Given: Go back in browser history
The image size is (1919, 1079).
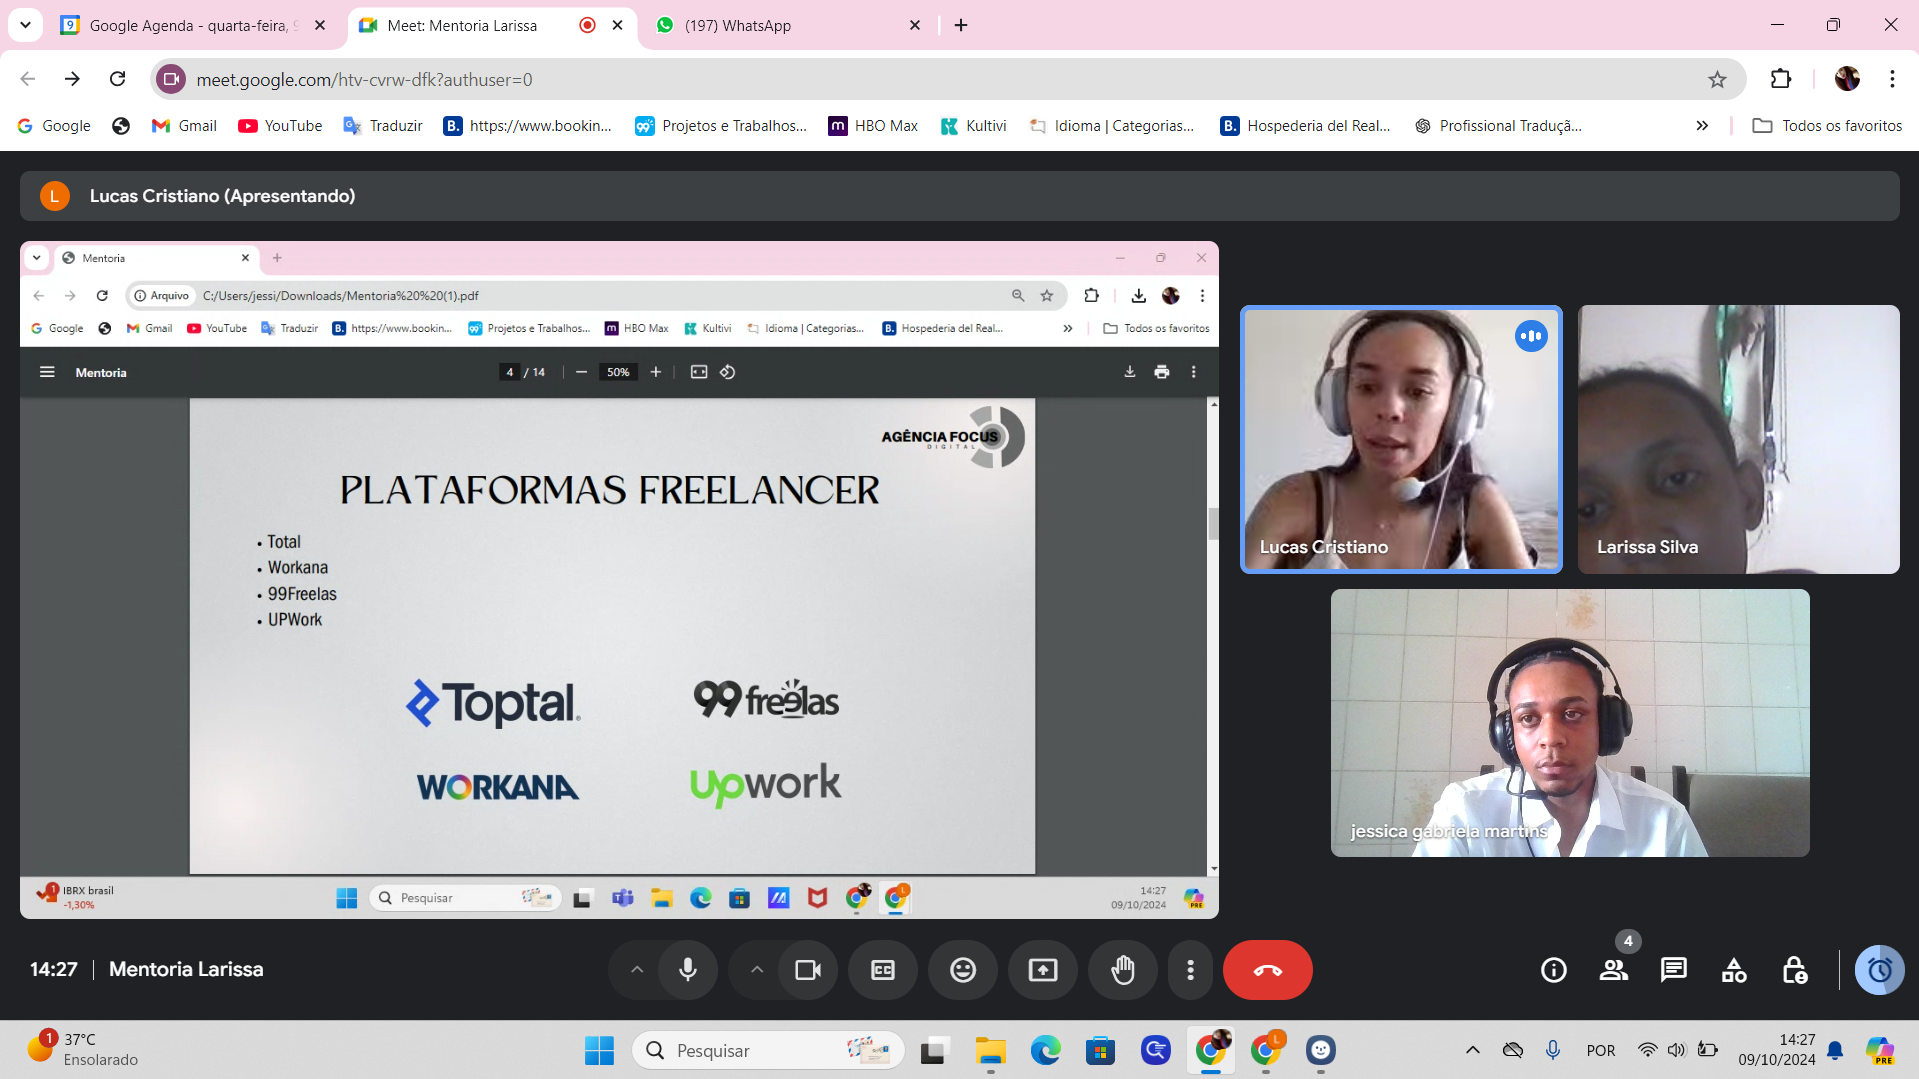Looking at the screenshot, I should click(28, 79).
